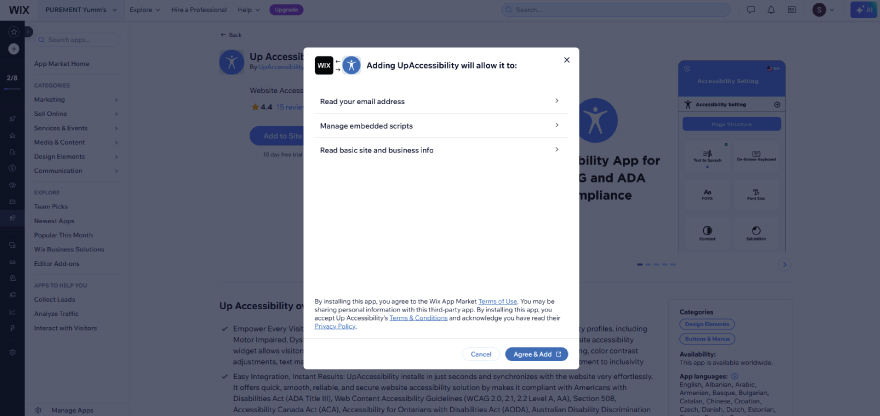The height and width of the screenshot is (416, 880).
Task: Open the notifications bell icon
Action: coord(771,10)
